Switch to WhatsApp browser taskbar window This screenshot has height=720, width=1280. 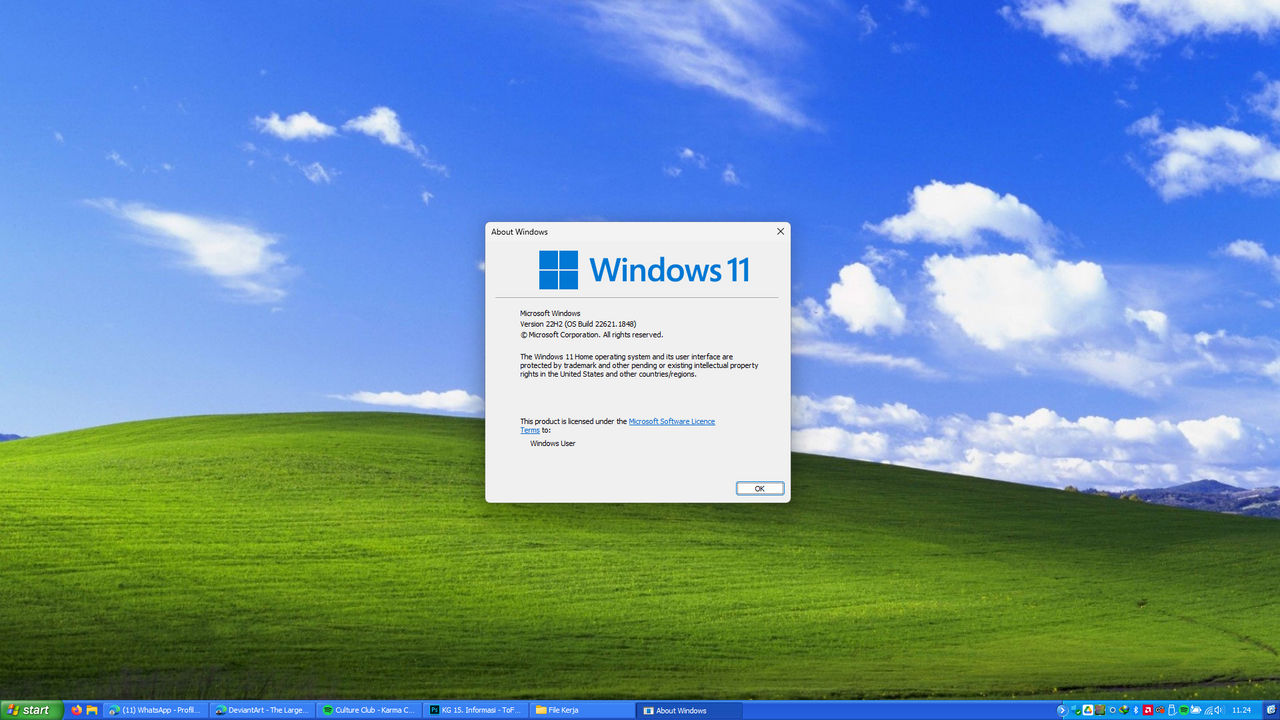(x=155, y=710)
